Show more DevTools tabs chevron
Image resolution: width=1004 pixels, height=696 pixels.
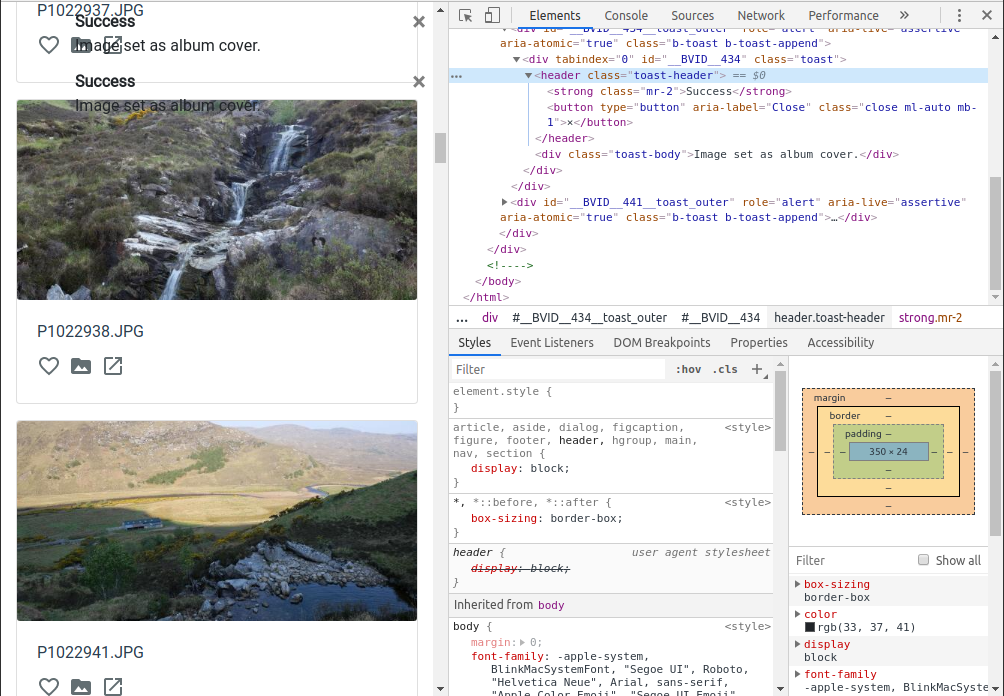point(904,15)
